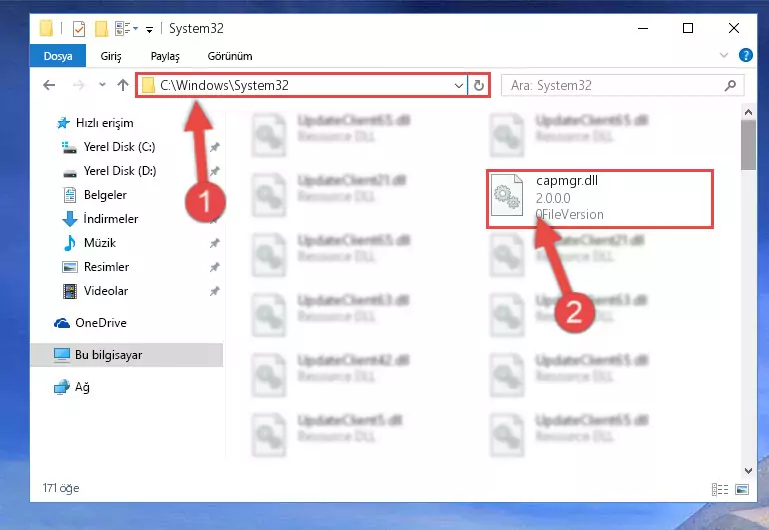Open the Dosya ribbon tab

pyautogui.click(x=58, y=56)
